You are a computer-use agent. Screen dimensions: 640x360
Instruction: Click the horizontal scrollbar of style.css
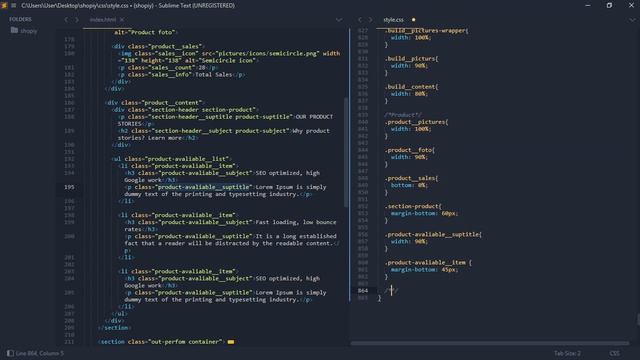(x=490, y=343)
